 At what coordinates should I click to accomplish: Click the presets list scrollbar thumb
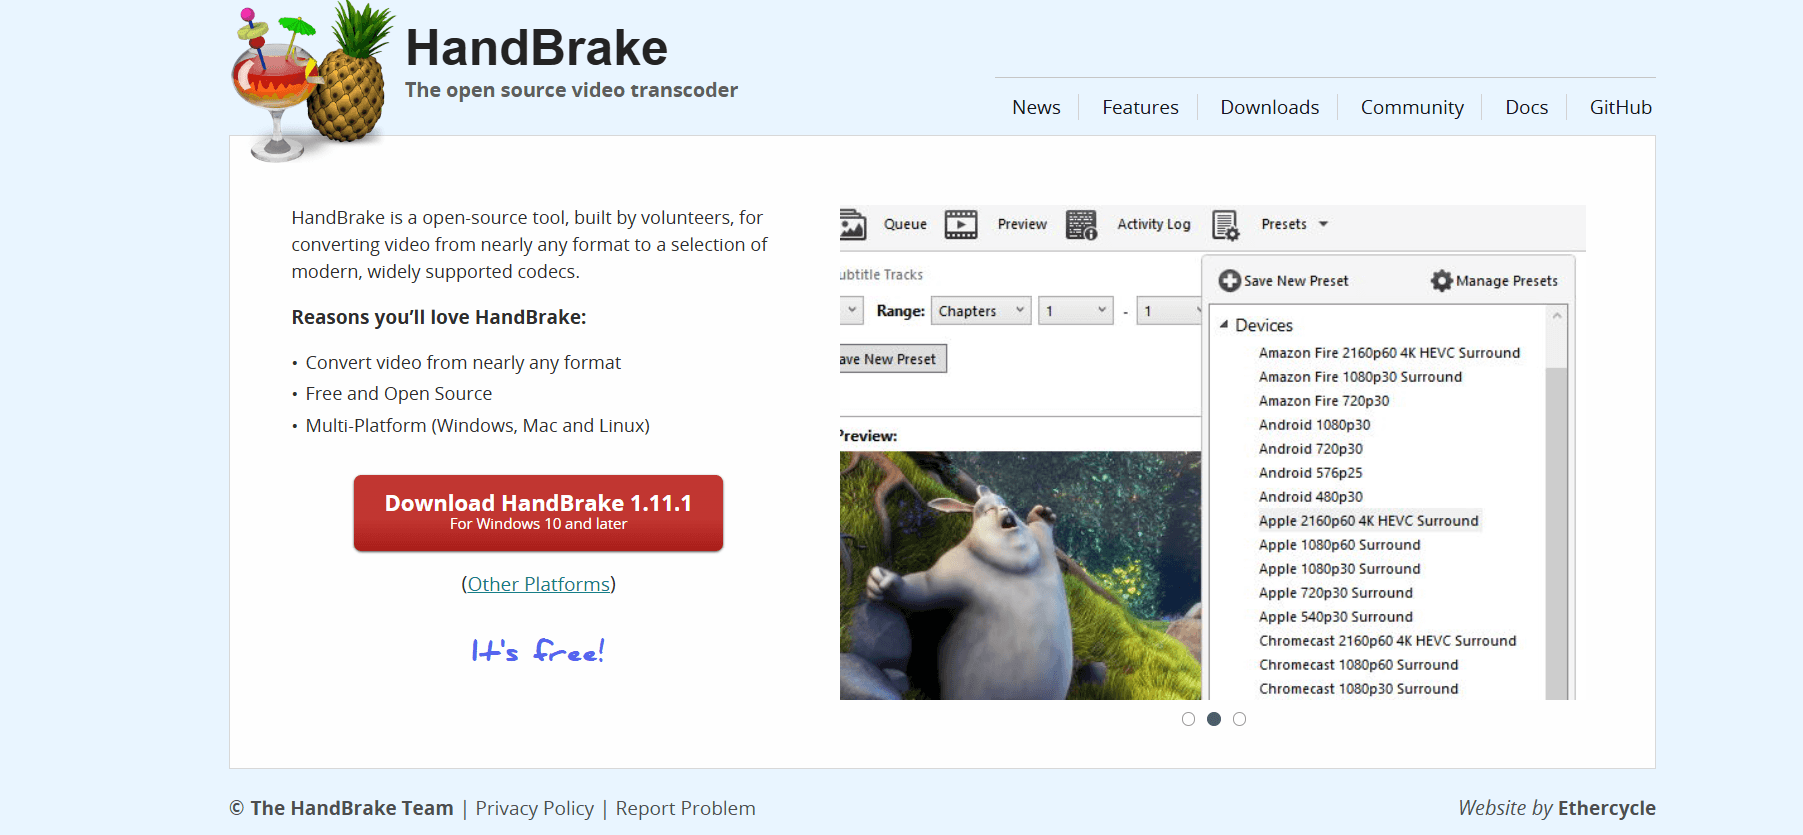point(1556,533)
